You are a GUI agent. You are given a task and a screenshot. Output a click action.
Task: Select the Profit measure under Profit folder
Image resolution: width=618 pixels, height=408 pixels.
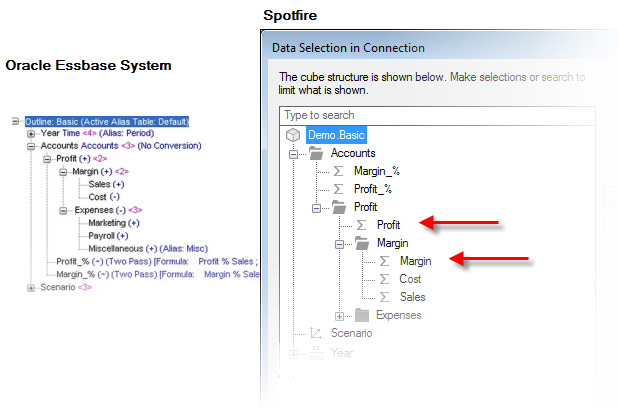click(388, 225)
